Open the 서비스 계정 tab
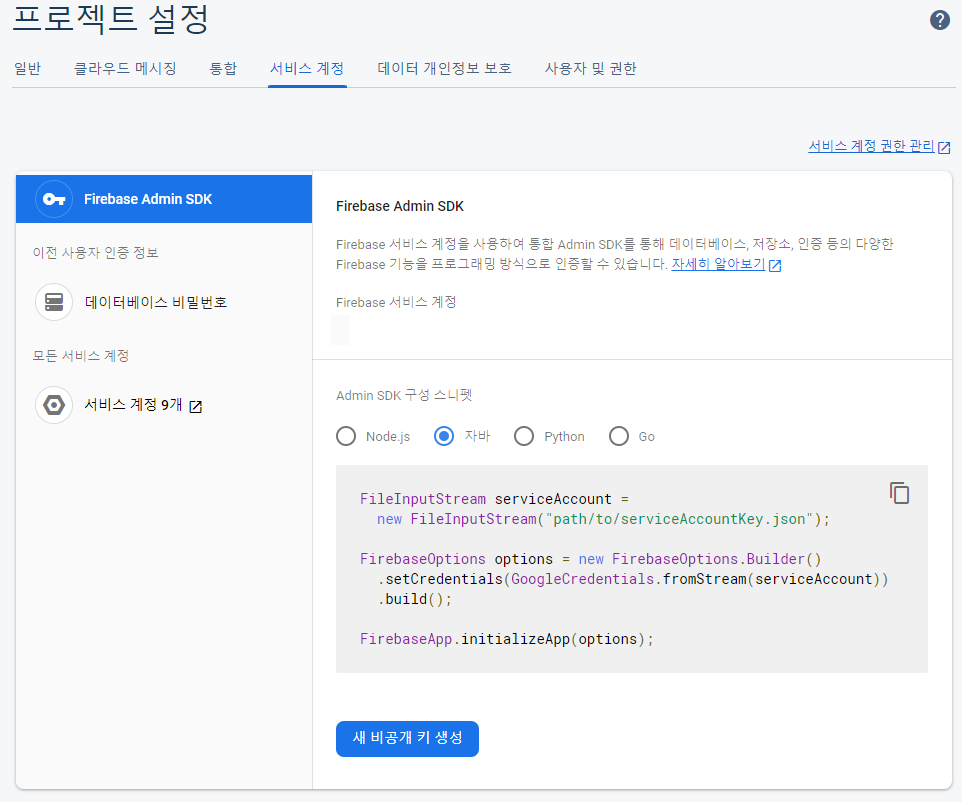The image size is (962, 802). click(307, 69)
